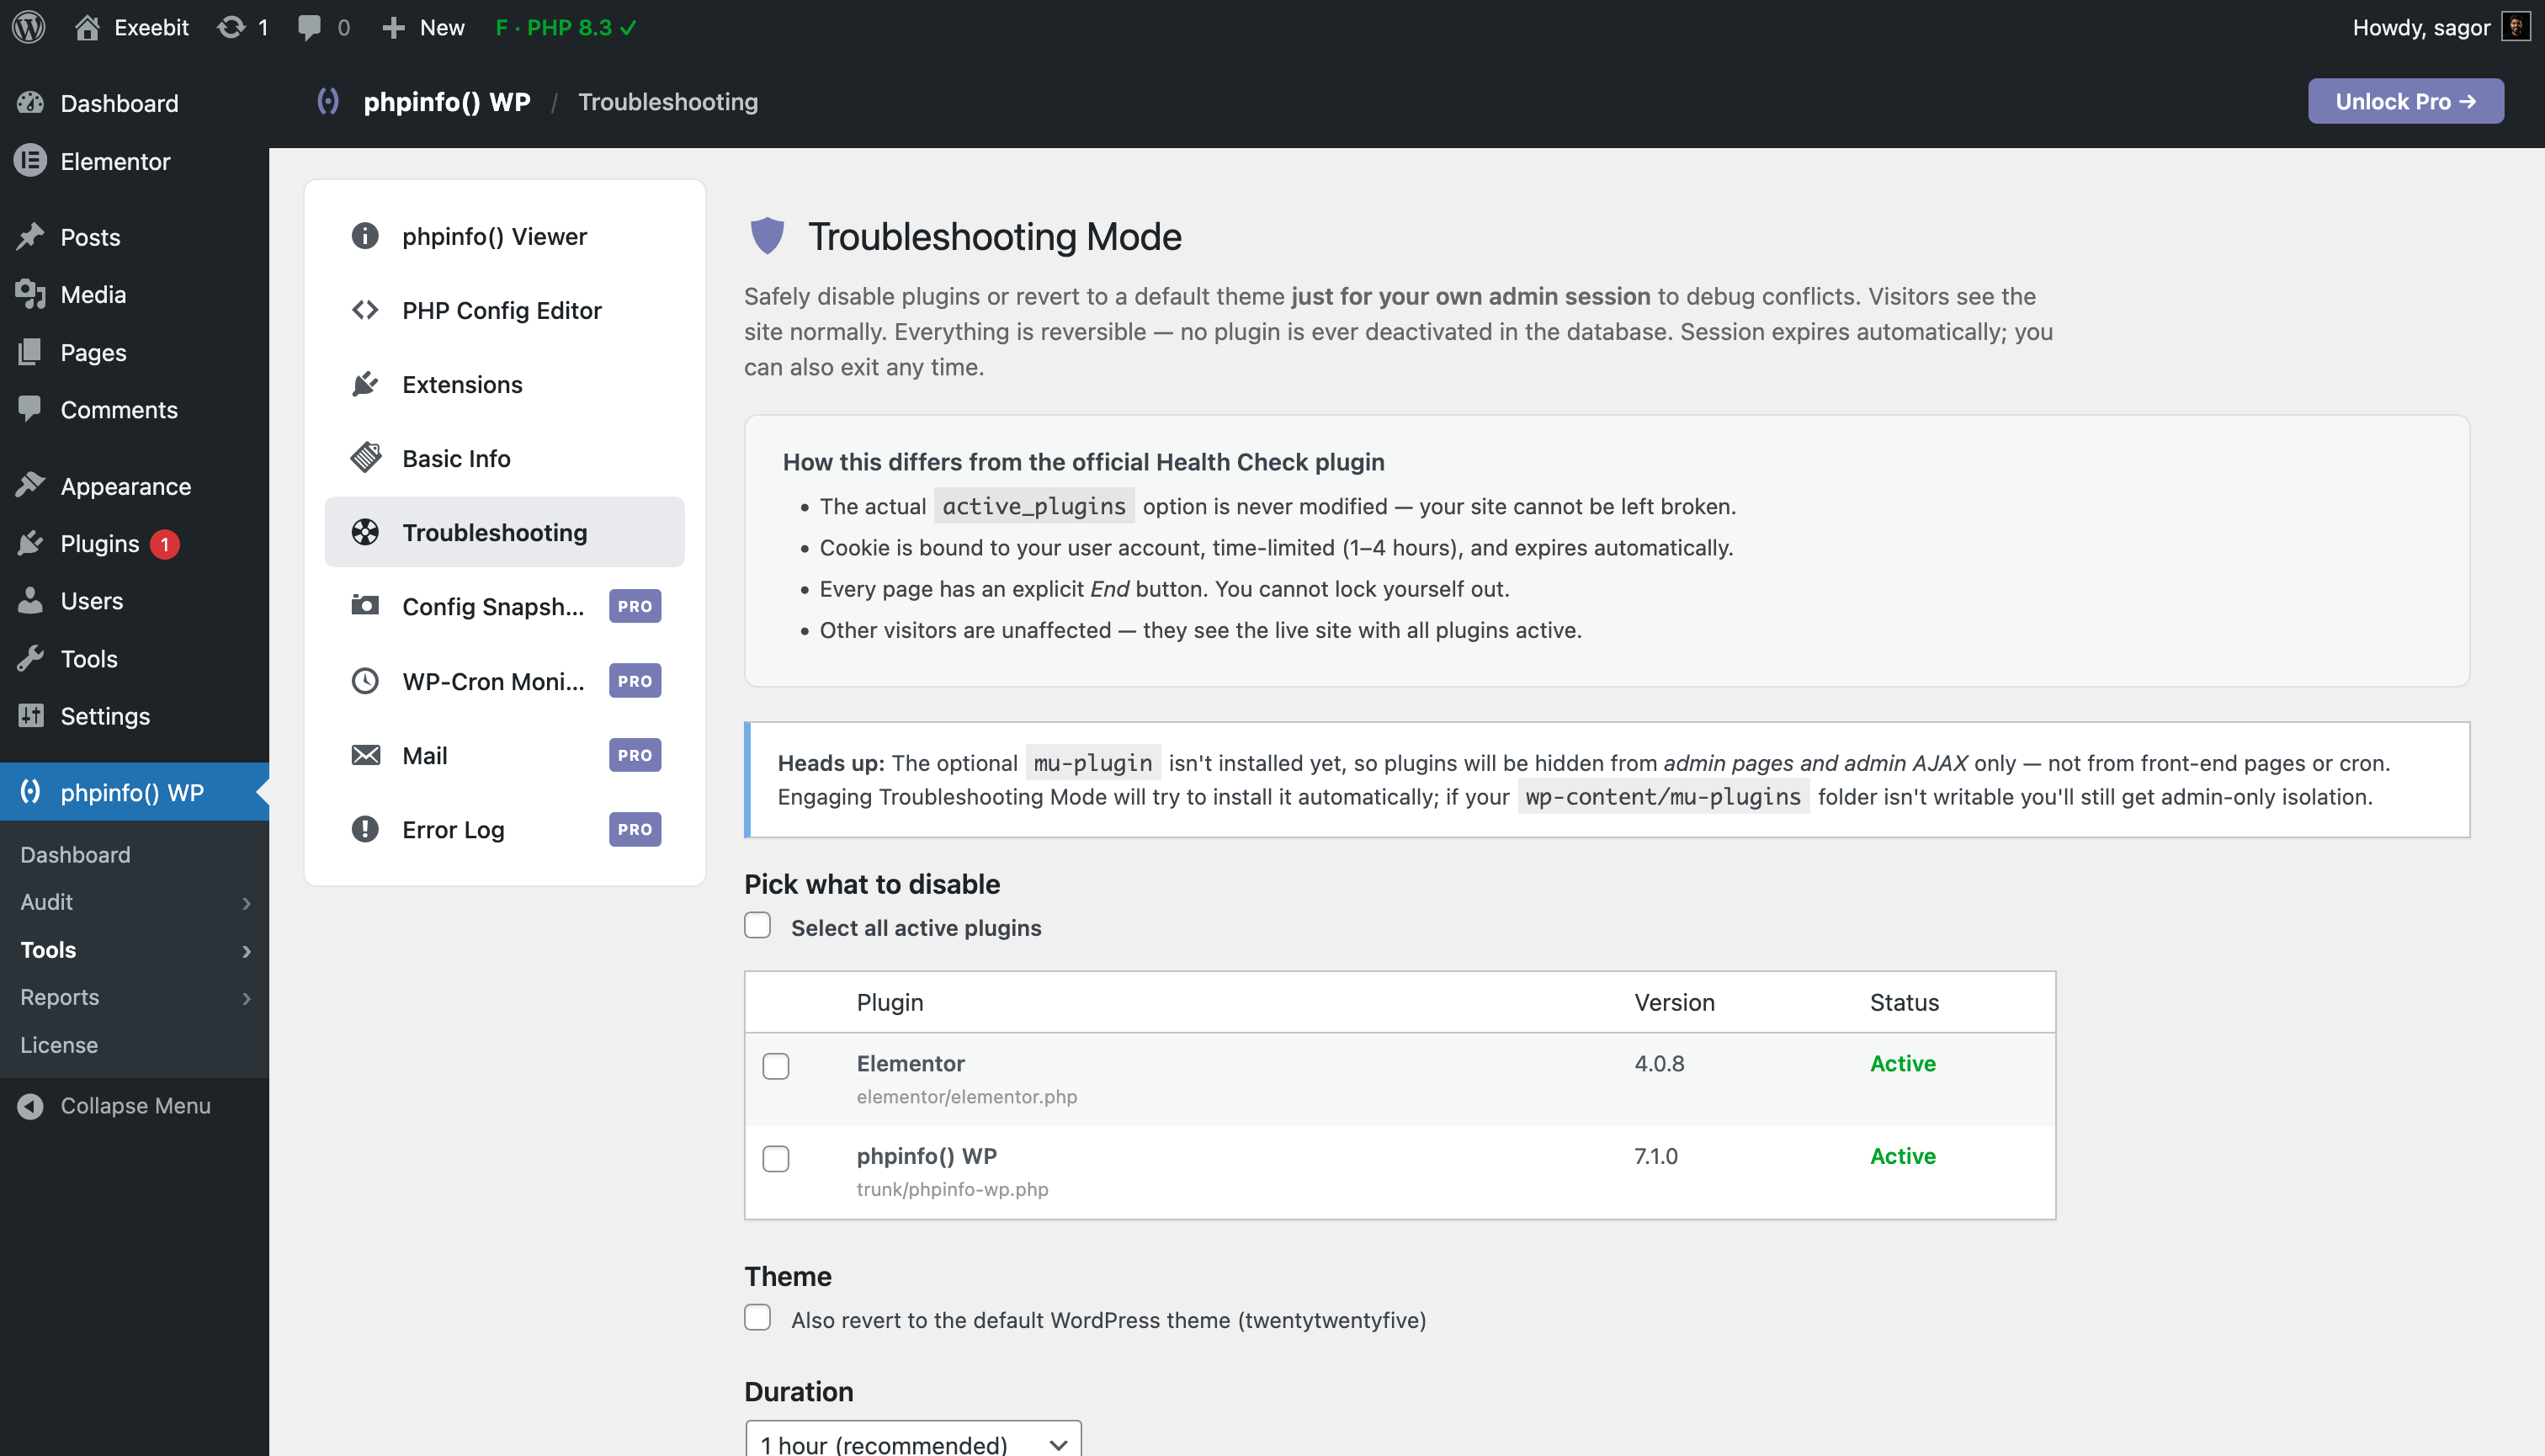2545x1456 pixels.
Task: Click the home icon next to Exeebit
Action: pyautogui.click(x=87, y=27)
